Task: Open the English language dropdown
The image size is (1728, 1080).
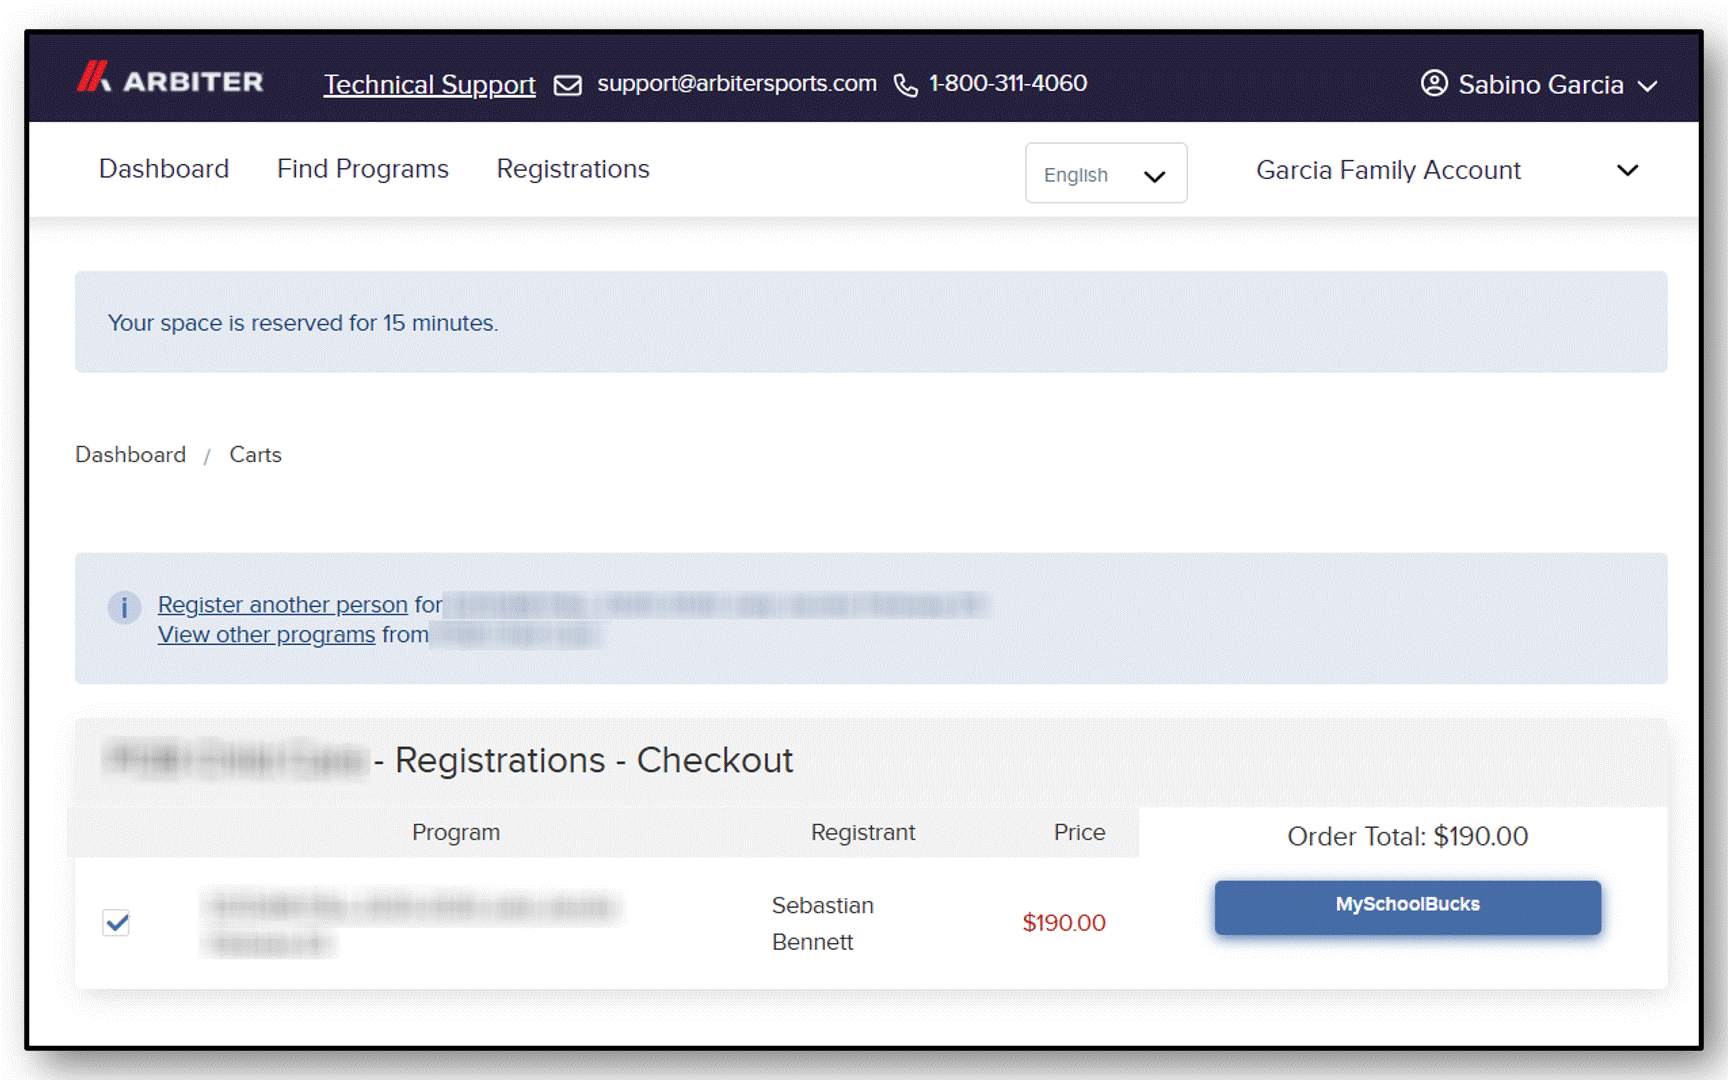Action: [1106, 174]
